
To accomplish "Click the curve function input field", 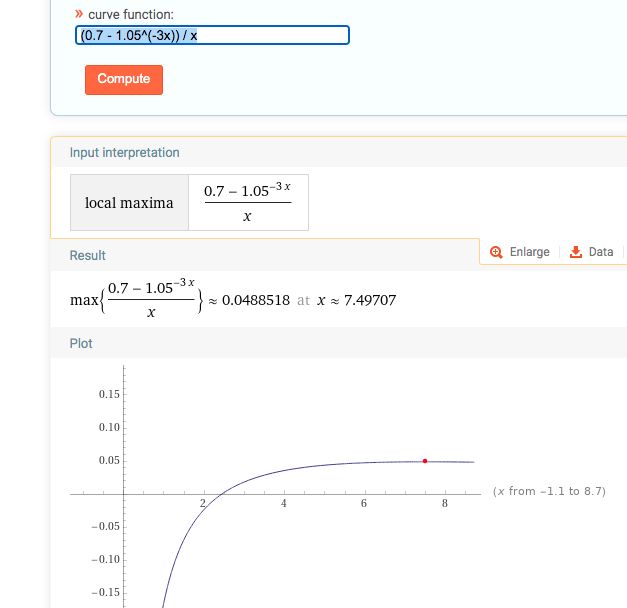I will (x=212, y=36).
